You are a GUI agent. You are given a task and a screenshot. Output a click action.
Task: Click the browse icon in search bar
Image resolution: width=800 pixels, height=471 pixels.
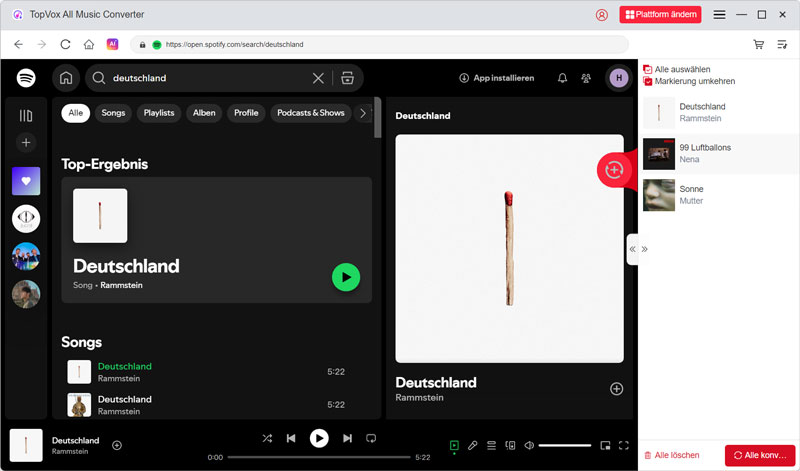[x=347, y=78]
